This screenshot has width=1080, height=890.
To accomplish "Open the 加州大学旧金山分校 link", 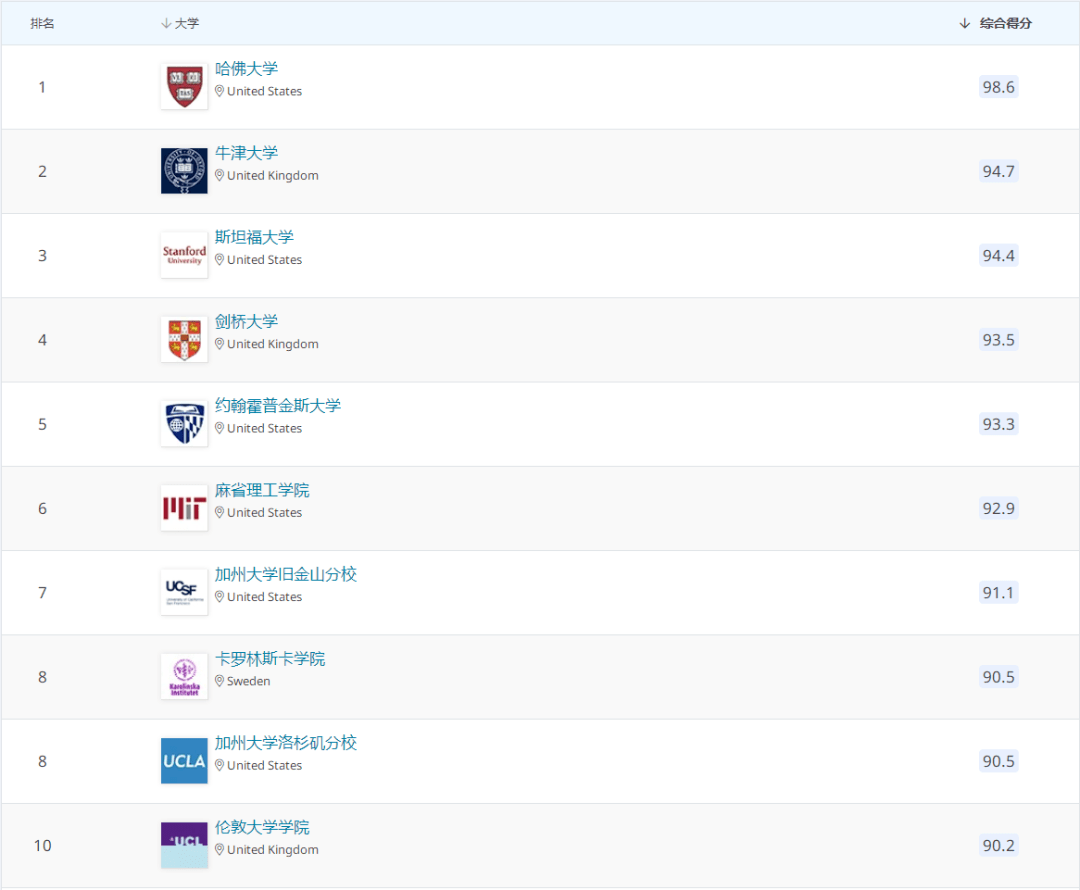I will click(286, 575).
